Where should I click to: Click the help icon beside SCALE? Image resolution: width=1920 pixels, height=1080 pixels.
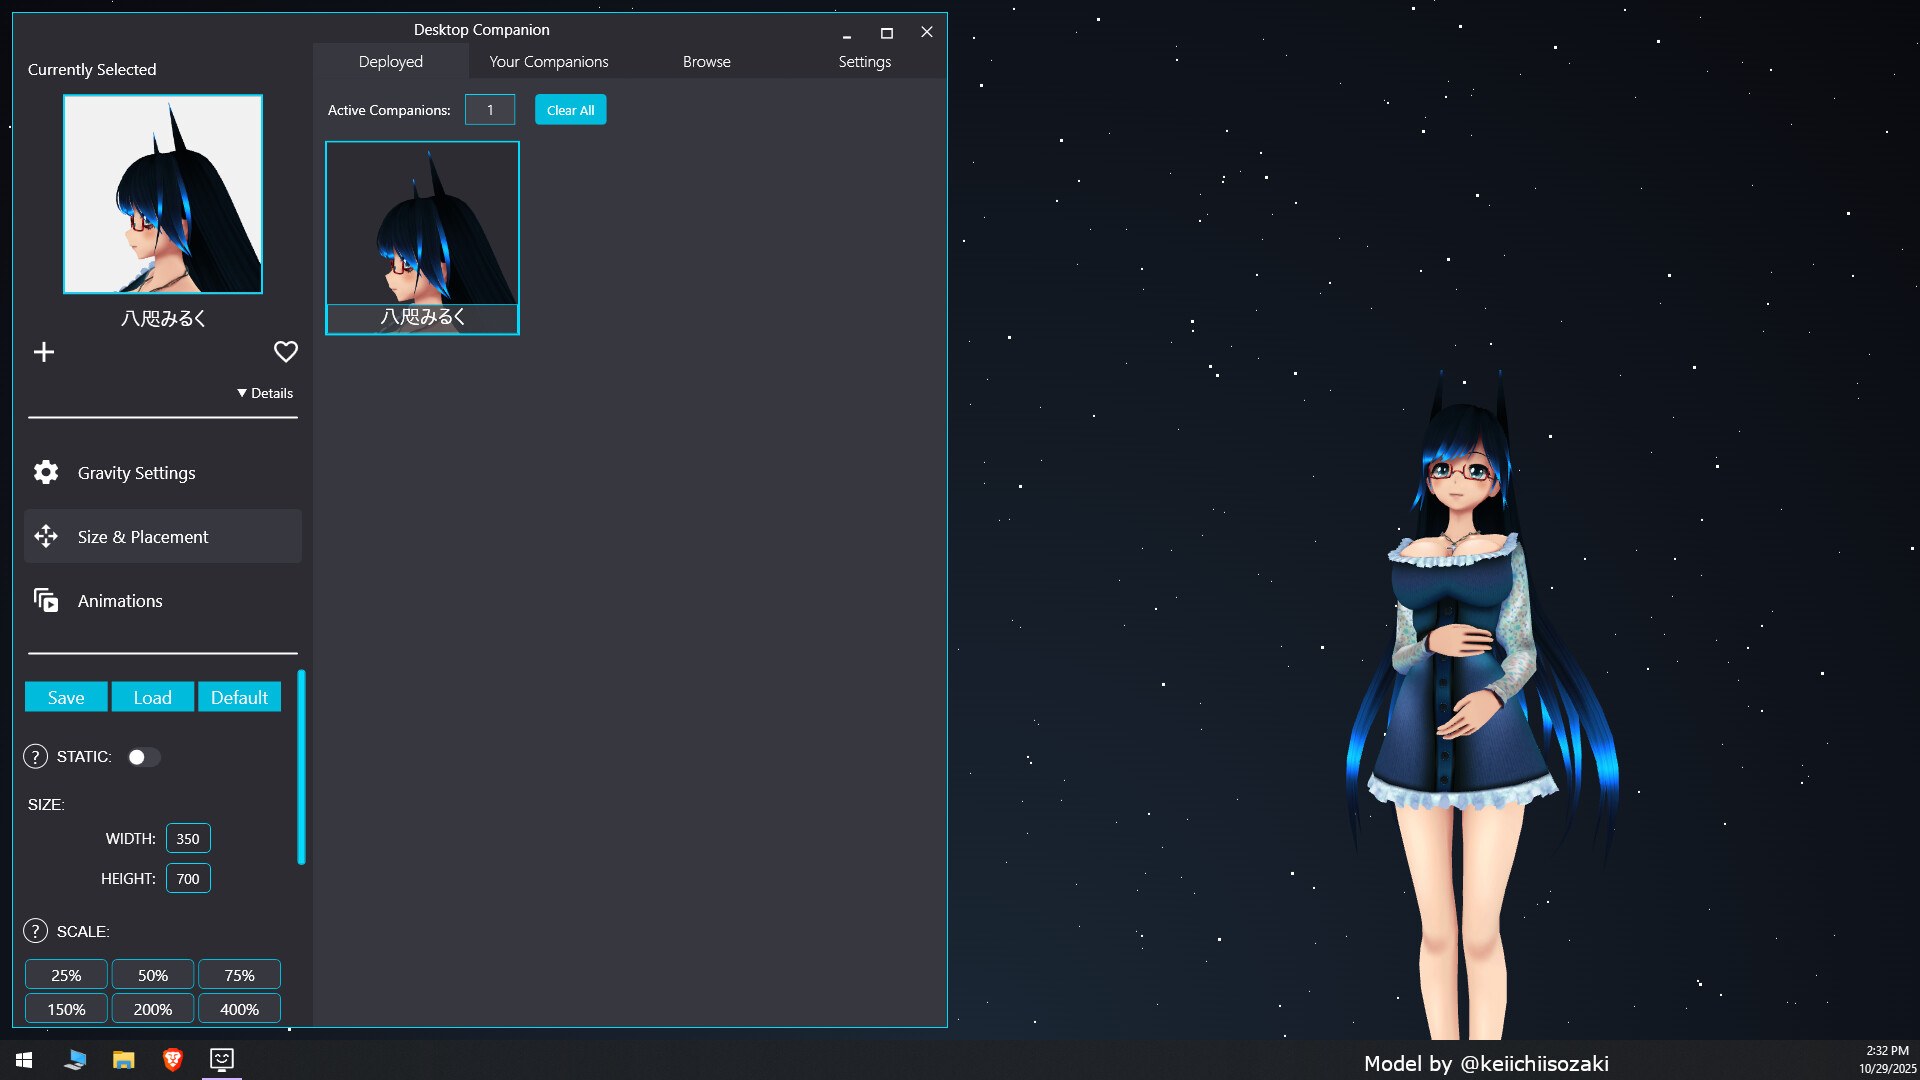35,930
